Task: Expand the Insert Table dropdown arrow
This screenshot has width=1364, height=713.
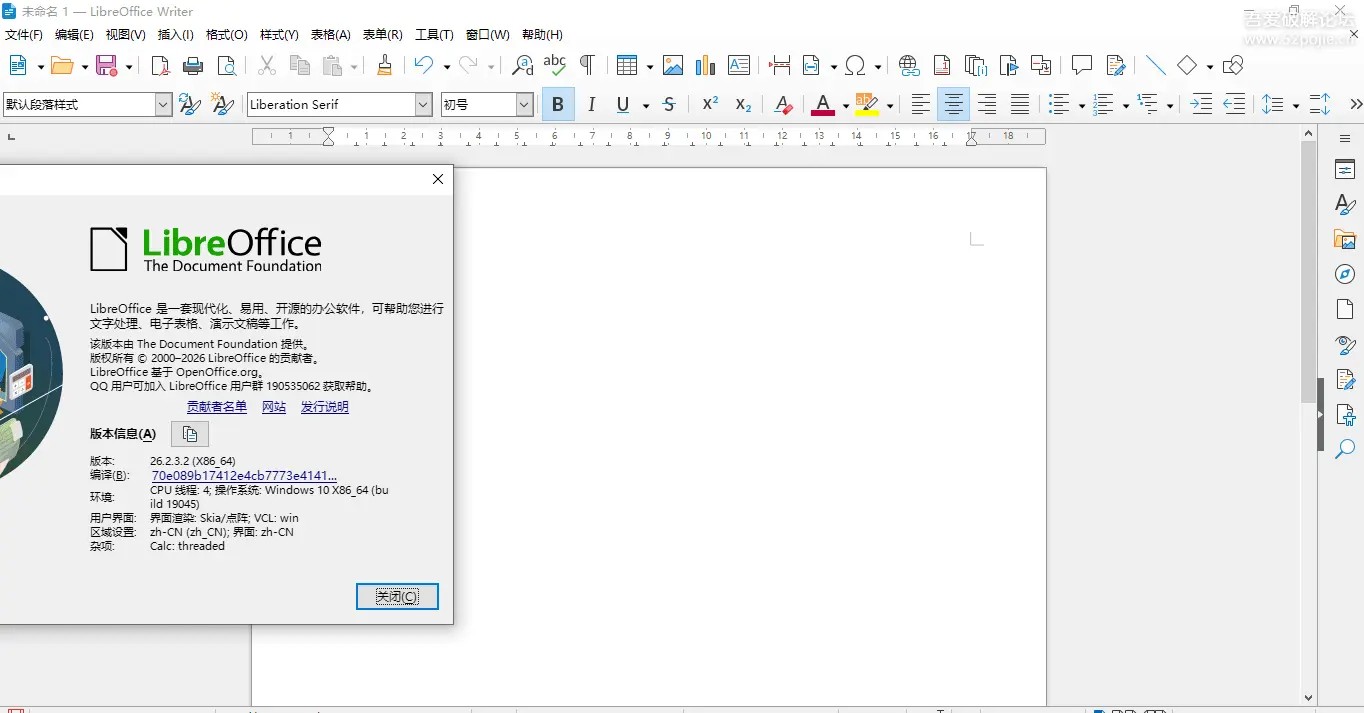Action: tap(649, 67)
